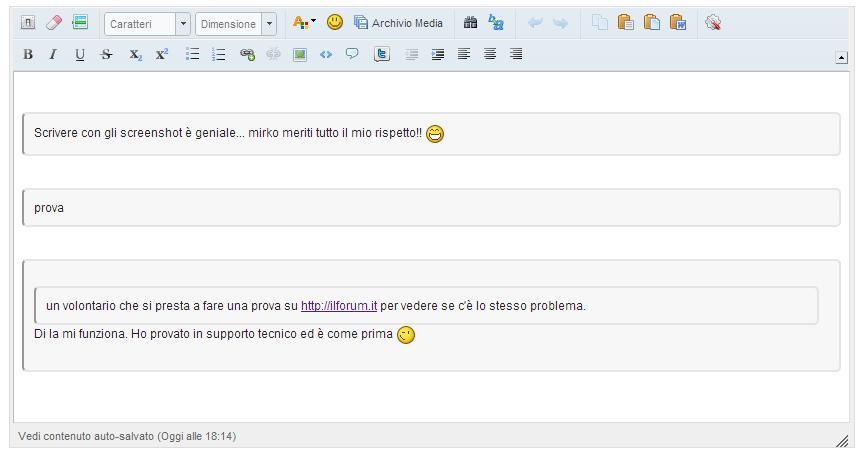Click the Quote speech bubble icon
Image resolution: width=861 pixels, height=454 pixels.
click(352, 54)
